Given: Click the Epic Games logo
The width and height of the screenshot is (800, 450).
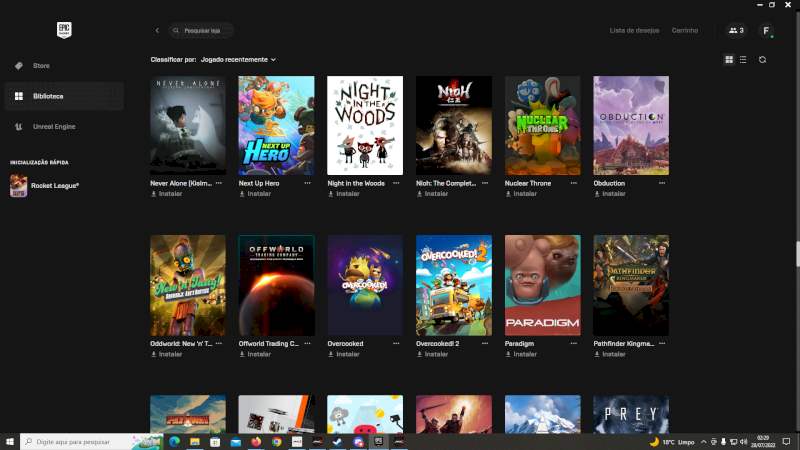Looking at the screenshot, I should coord(64,30).
